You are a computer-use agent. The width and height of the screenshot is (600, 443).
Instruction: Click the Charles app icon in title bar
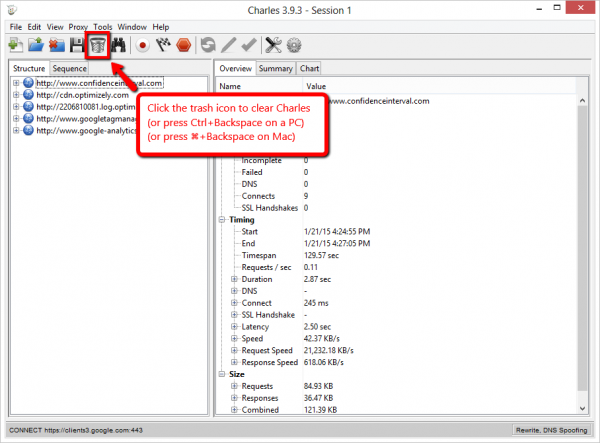(x=12, y=10)
